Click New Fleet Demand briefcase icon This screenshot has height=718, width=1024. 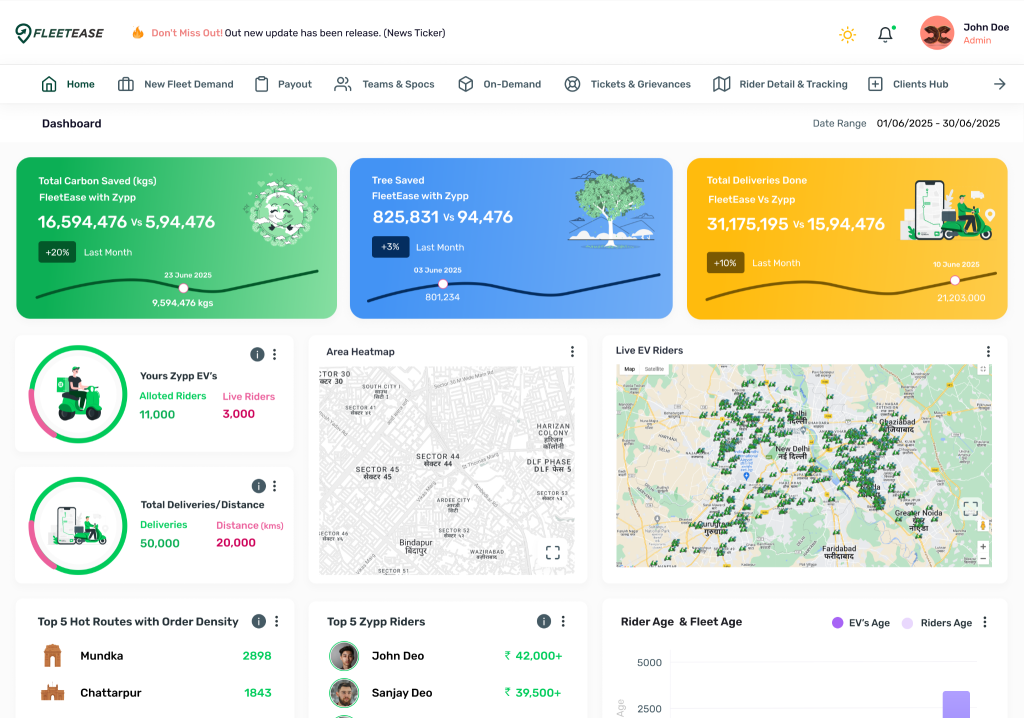click(125, 84)
